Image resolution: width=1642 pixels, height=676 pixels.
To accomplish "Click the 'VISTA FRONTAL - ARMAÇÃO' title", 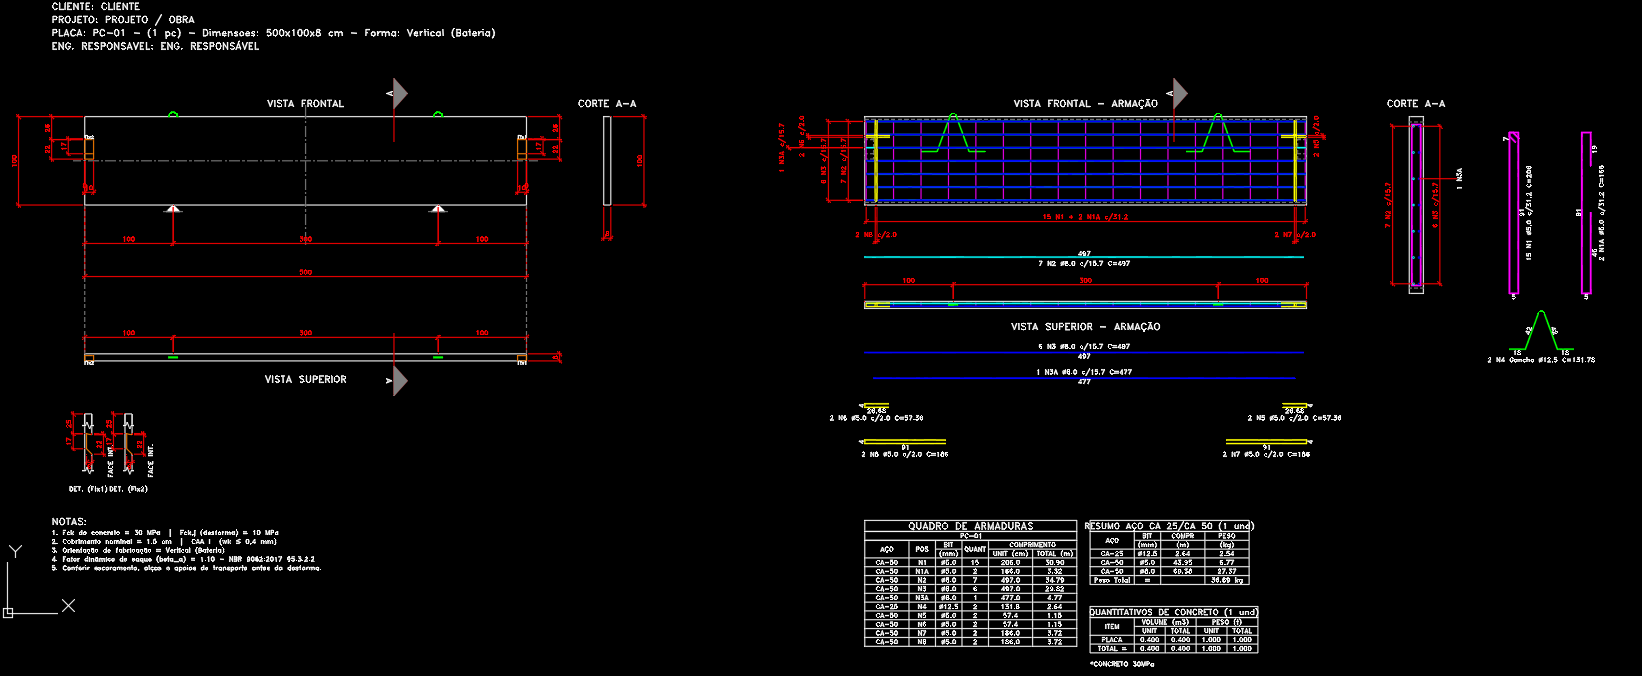I will [x=1086, y=103].
